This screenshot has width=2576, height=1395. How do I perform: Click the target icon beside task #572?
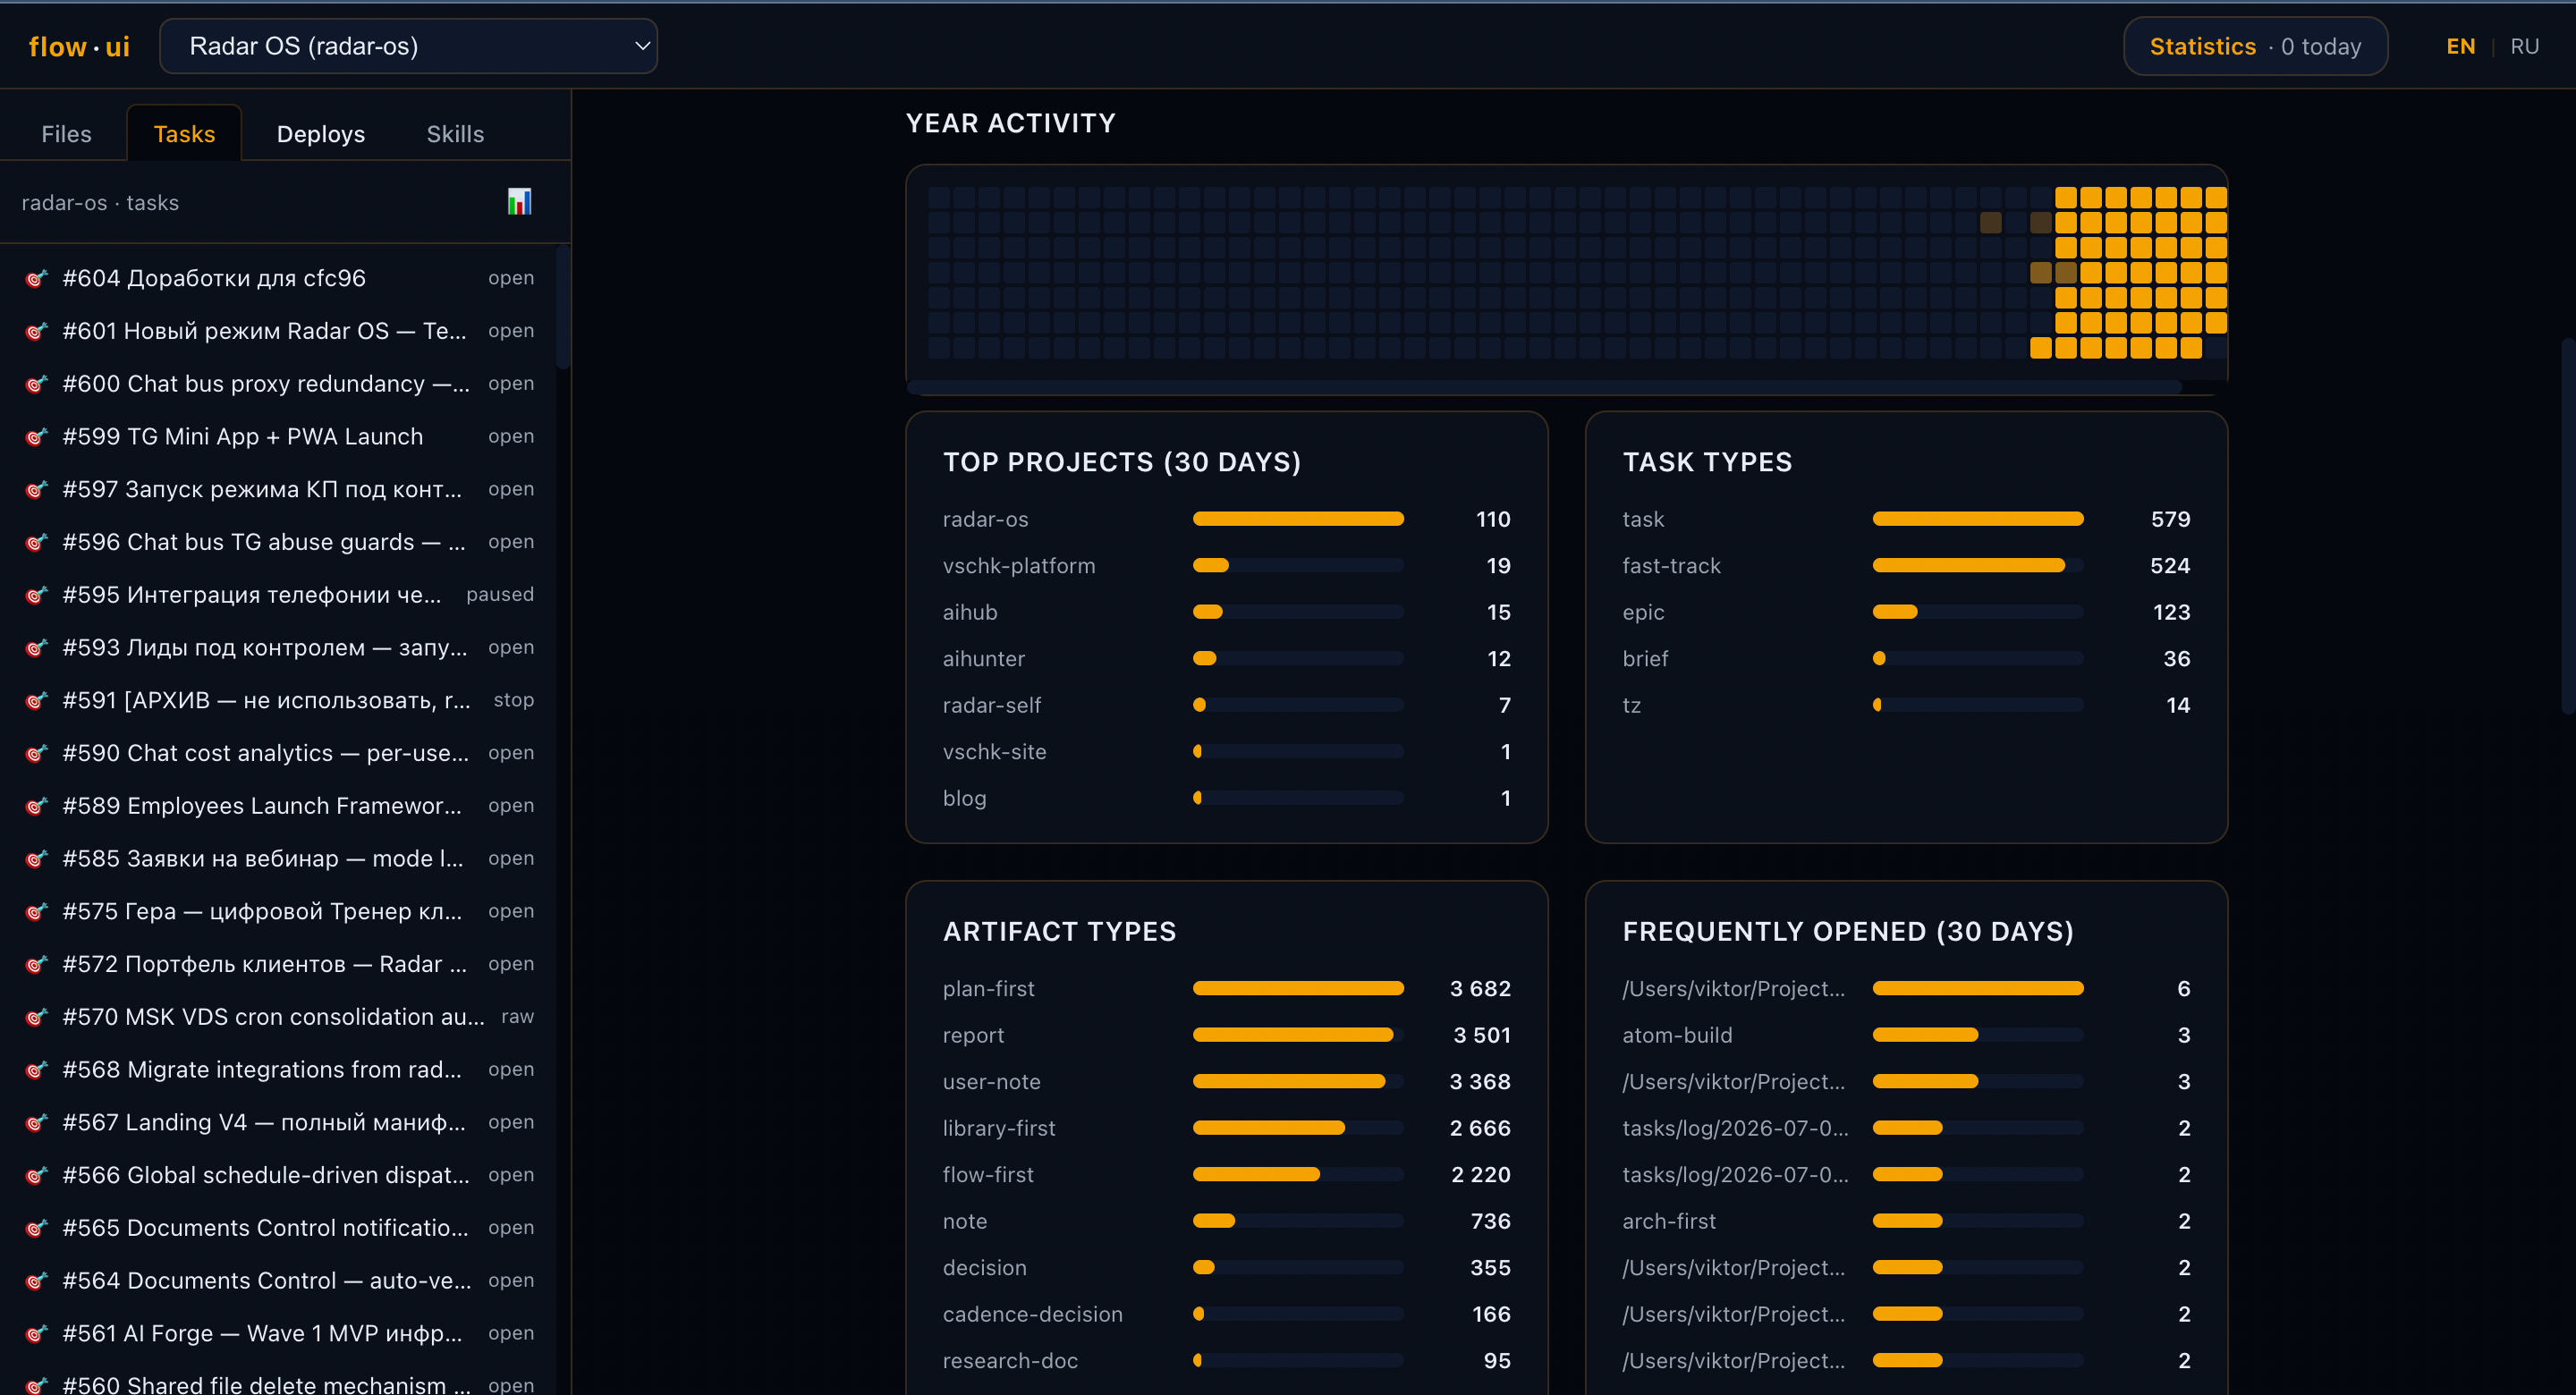36,964
